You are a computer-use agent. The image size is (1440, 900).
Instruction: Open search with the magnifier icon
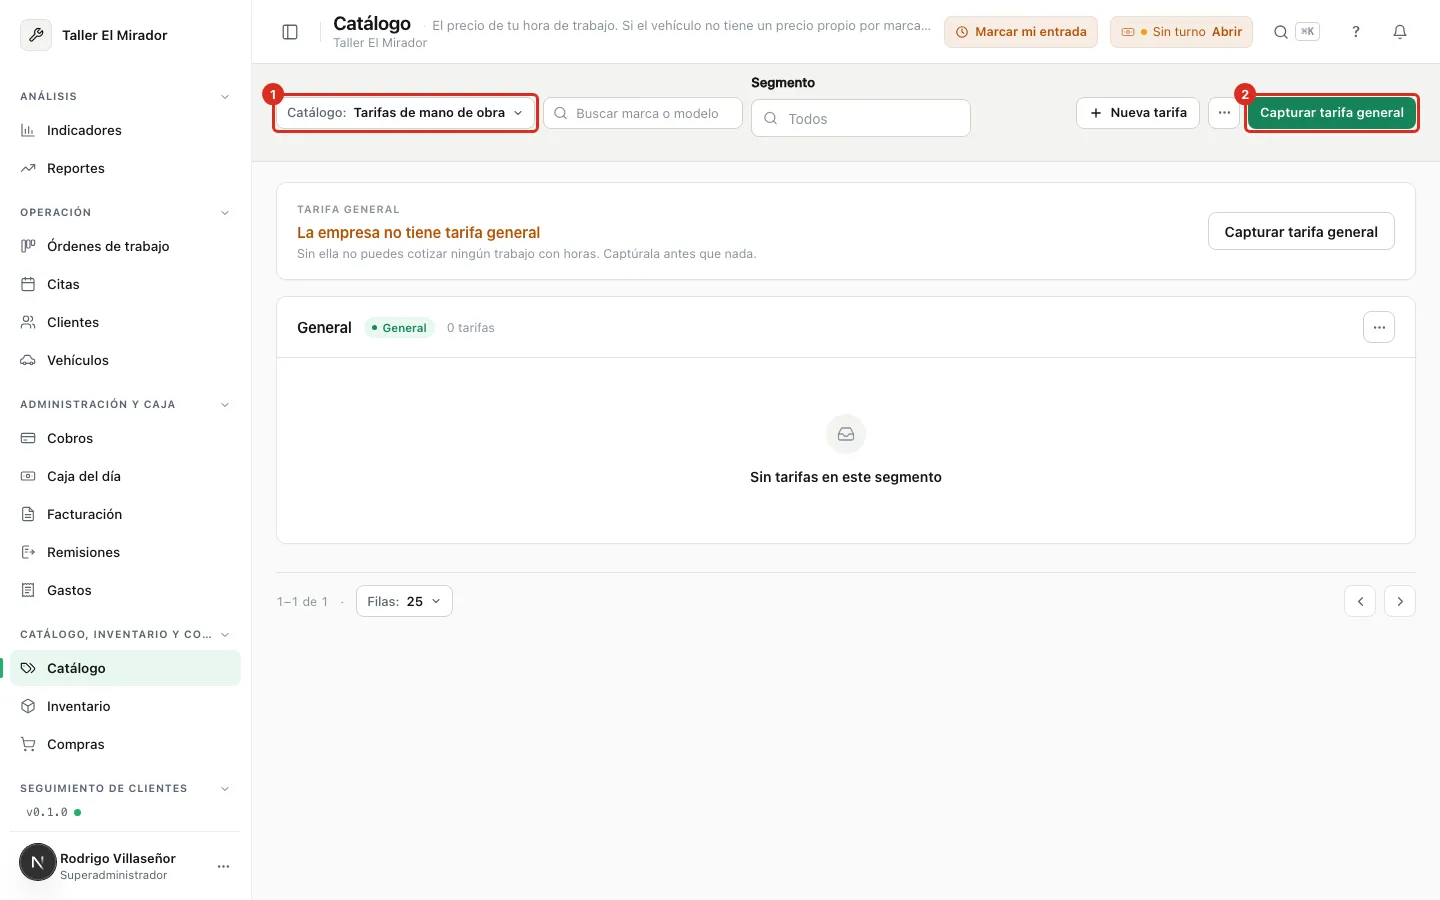(x=1281, y=32)
